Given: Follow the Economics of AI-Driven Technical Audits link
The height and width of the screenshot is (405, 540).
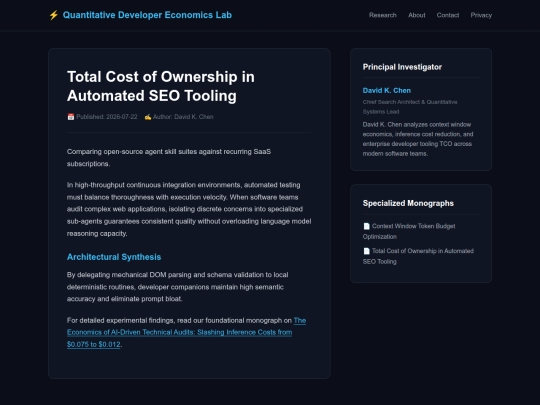Looking at the screenshot, I should pos(179,332).
